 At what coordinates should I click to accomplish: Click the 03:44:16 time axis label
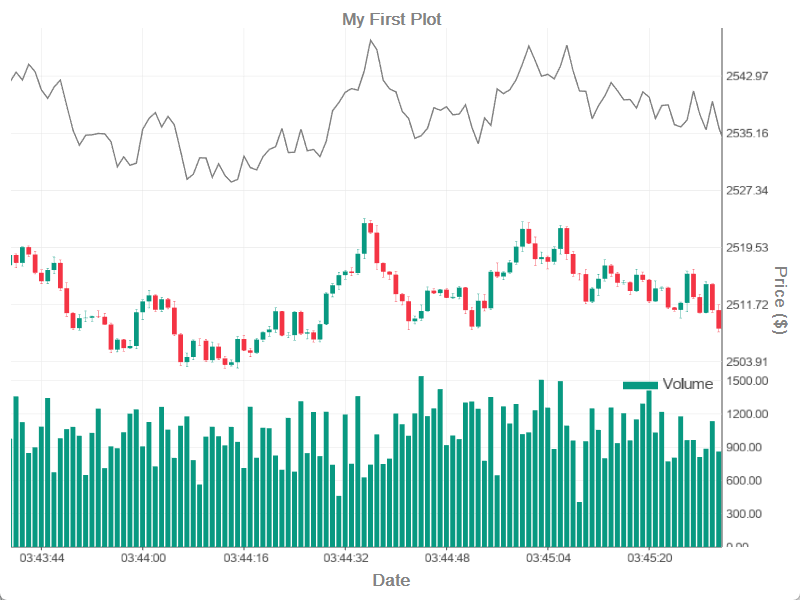pos(245,558)
